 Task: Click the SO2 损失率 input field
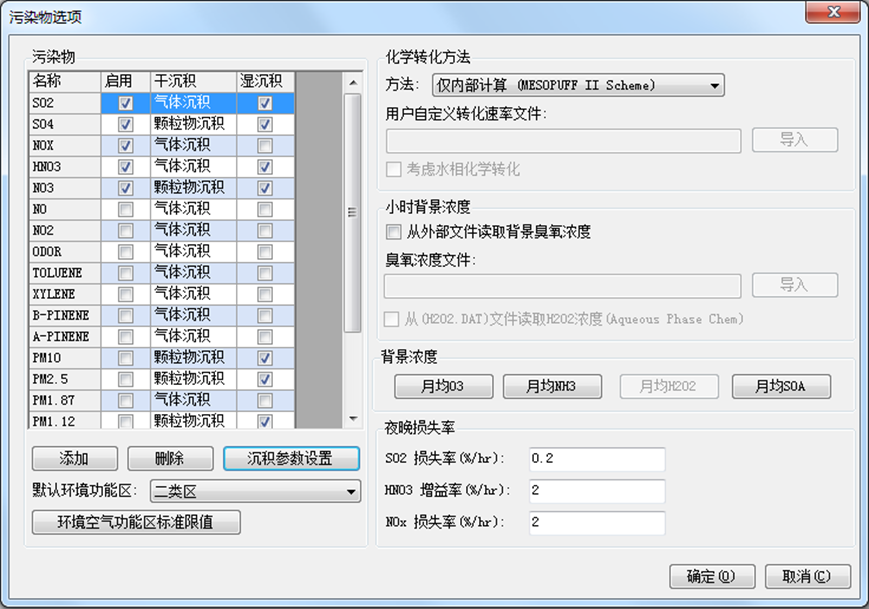click(596, 458)
